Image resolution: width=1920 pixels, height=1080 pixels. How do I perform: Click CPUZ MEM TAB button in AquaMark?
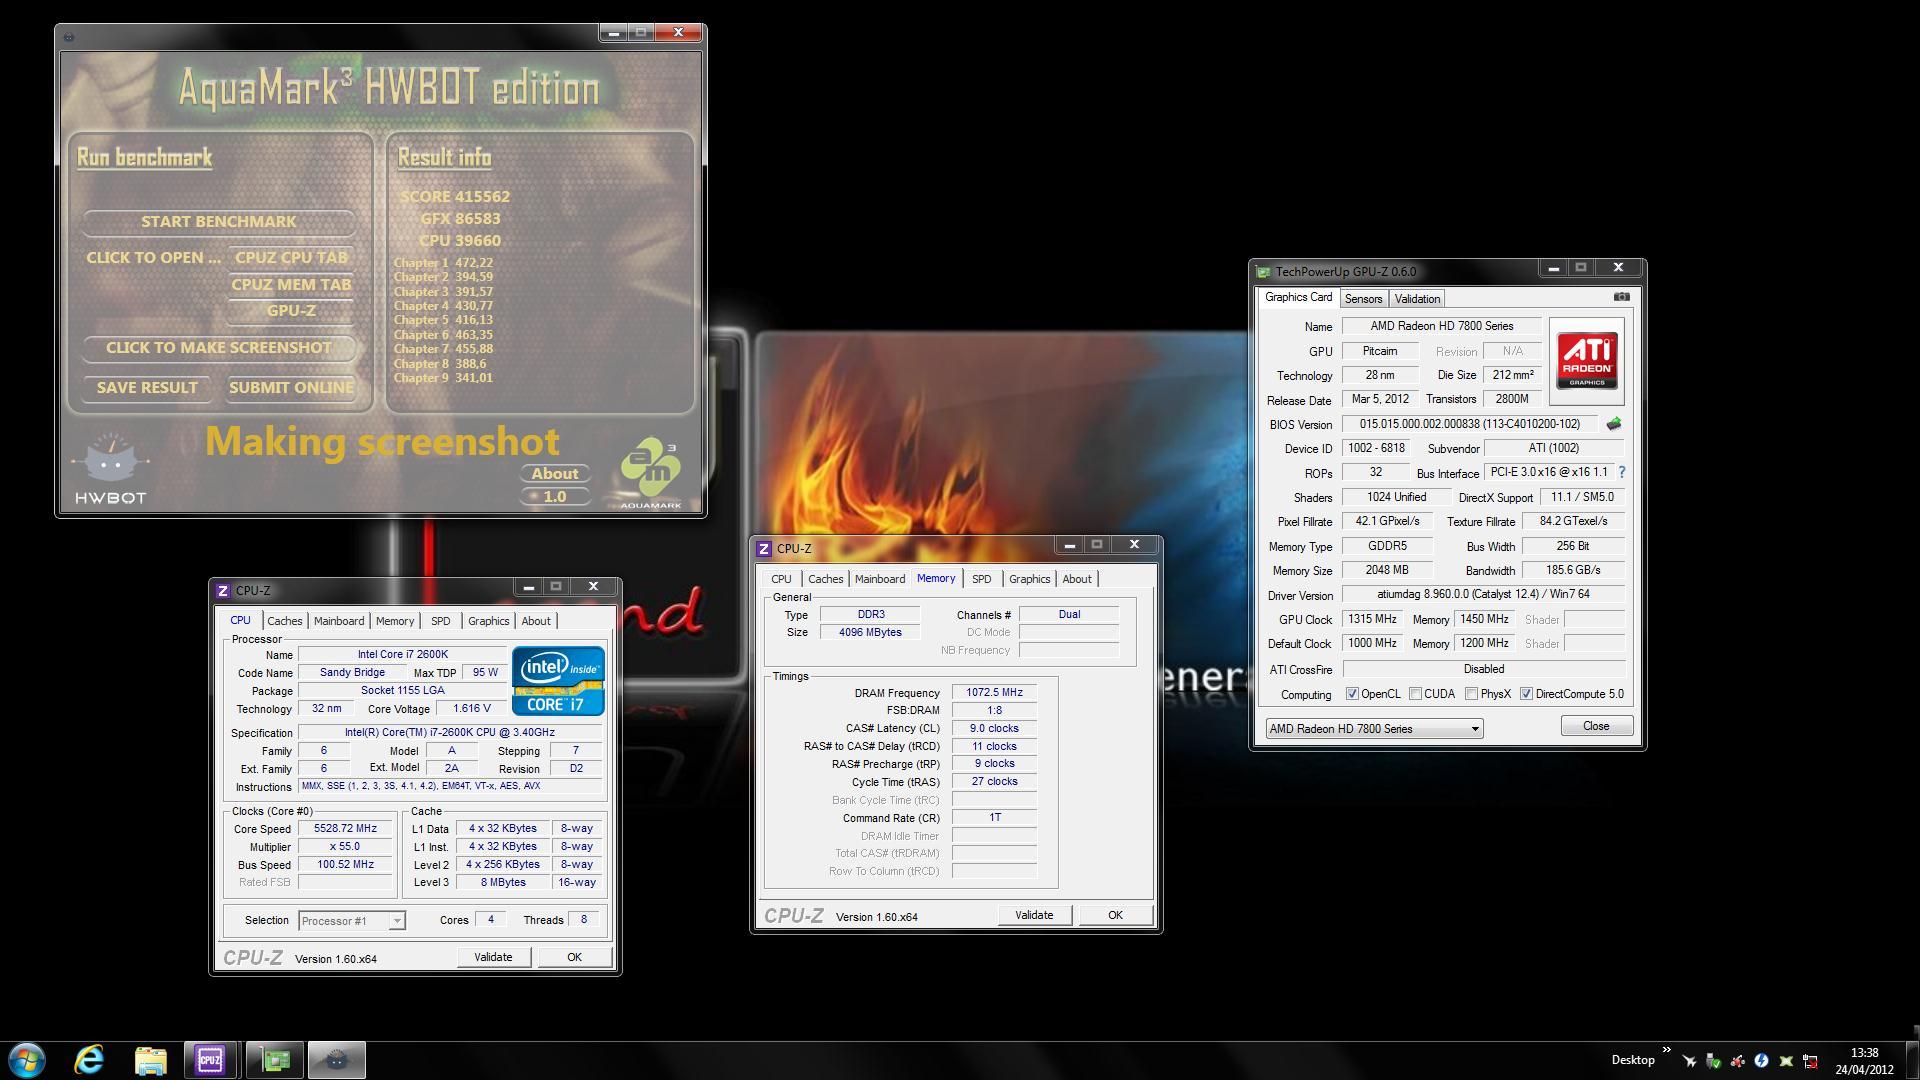[x=291, y=285]
